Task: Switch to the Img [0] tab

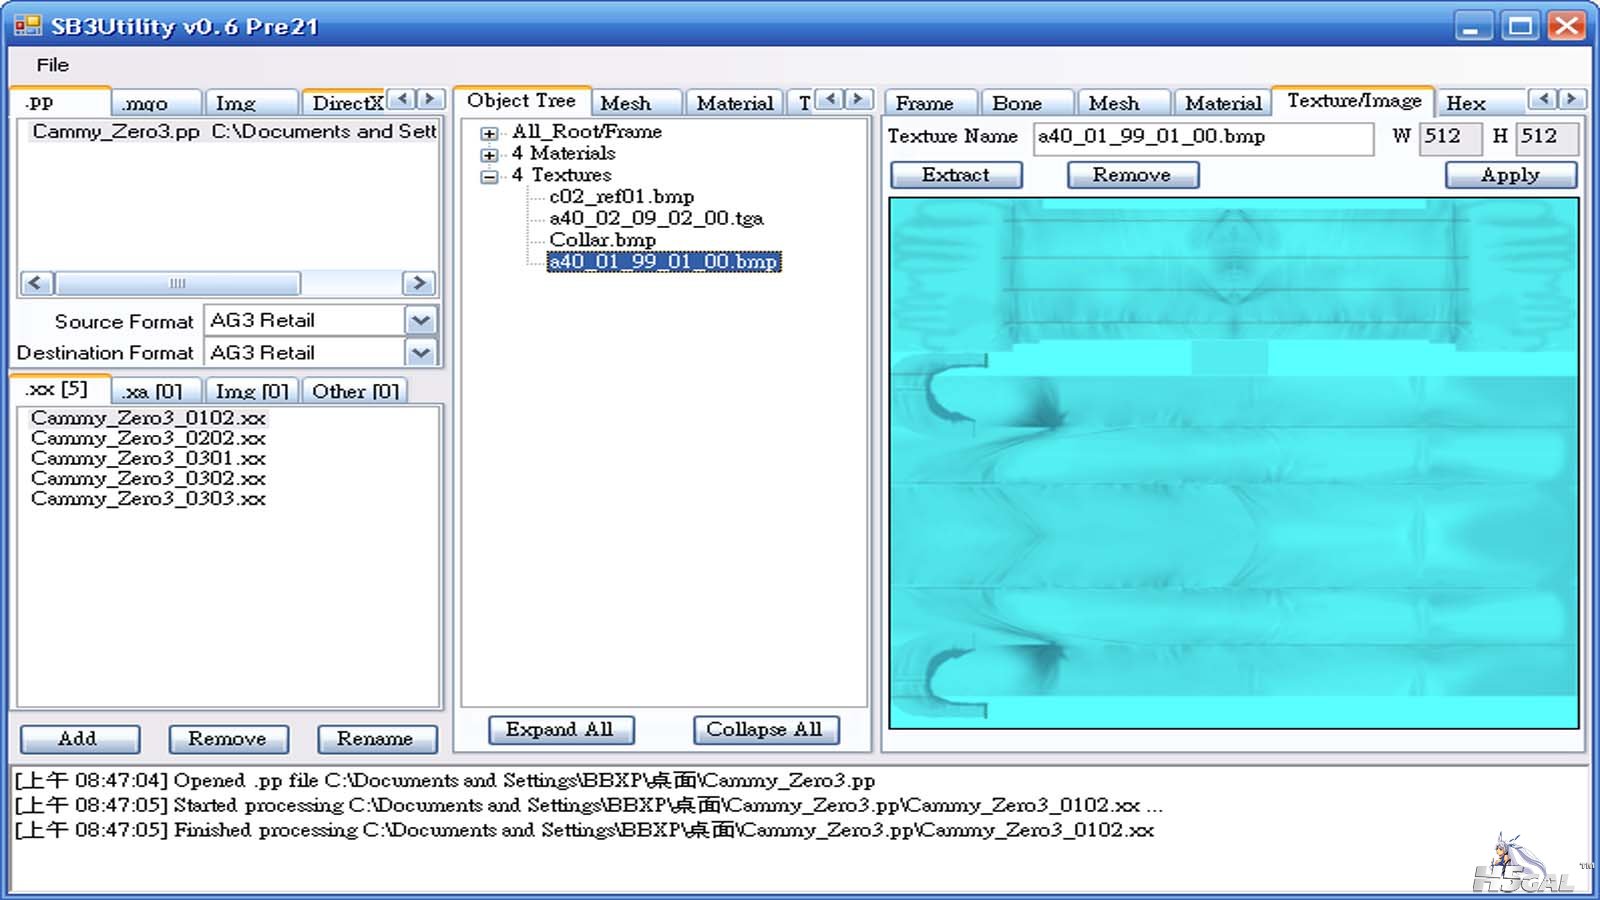Action: (251, 391)
